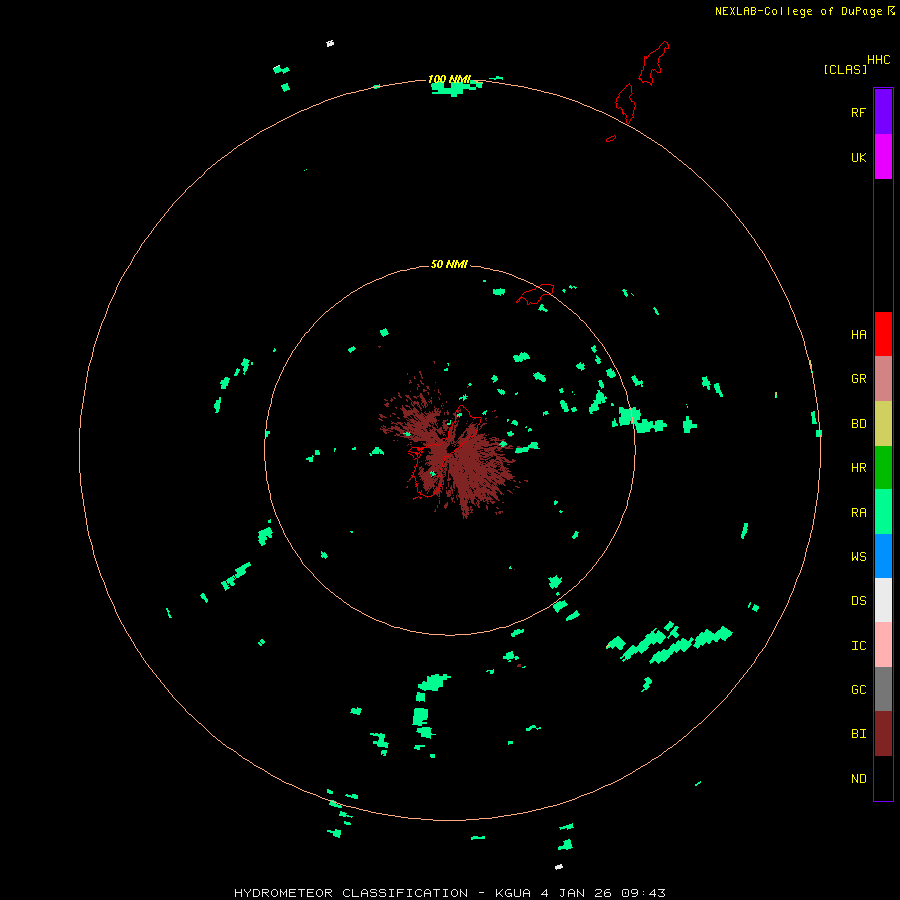
Task: Click the ND legend label
Action: pyautogui.click(x=858, y=779)
